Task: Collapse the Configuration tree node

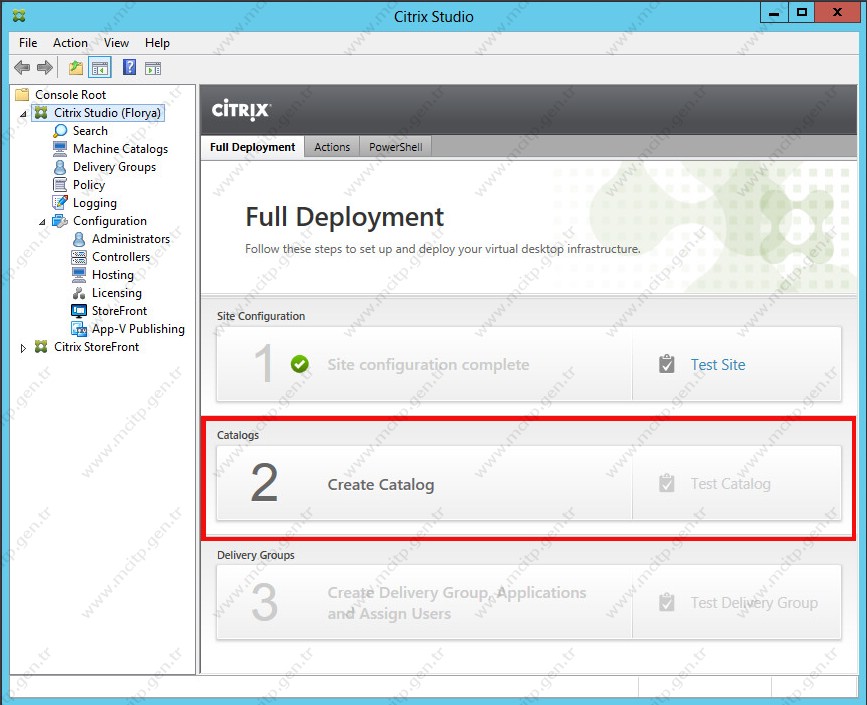Action: 43,222
